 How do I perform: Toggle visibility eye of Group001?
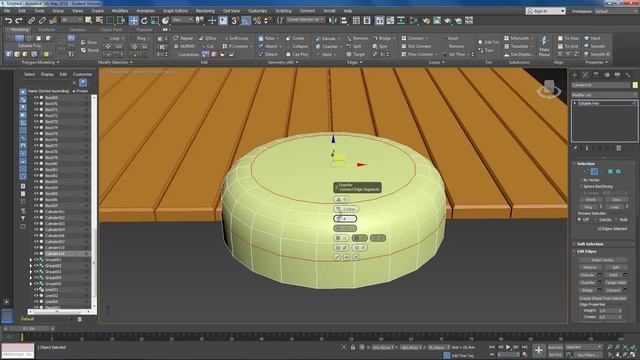click(36, 260)
